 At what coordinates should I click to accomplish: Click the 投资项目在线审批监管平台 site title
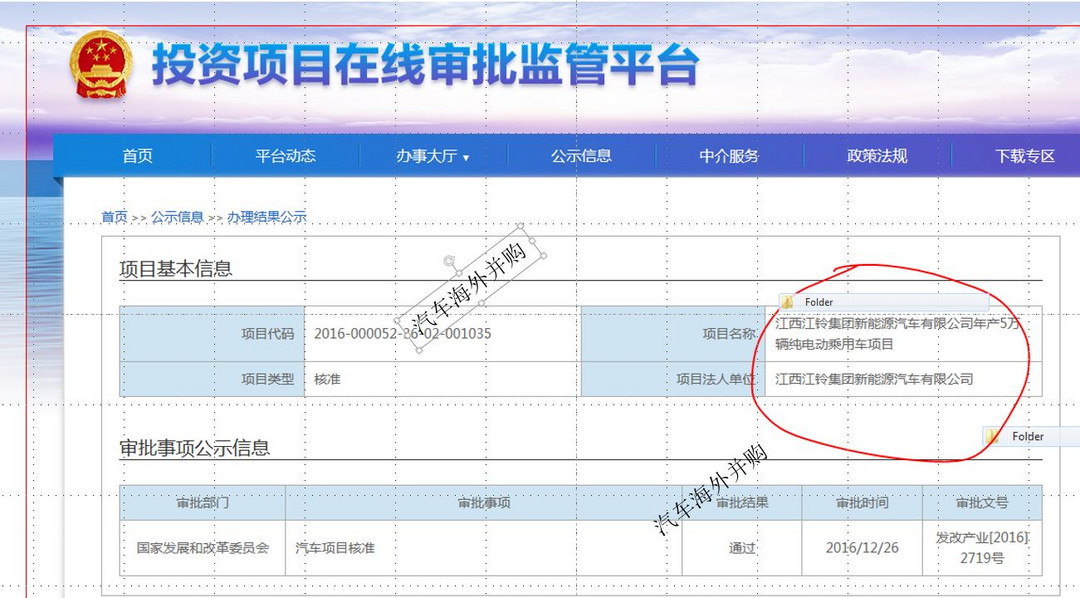pos(426,65)
